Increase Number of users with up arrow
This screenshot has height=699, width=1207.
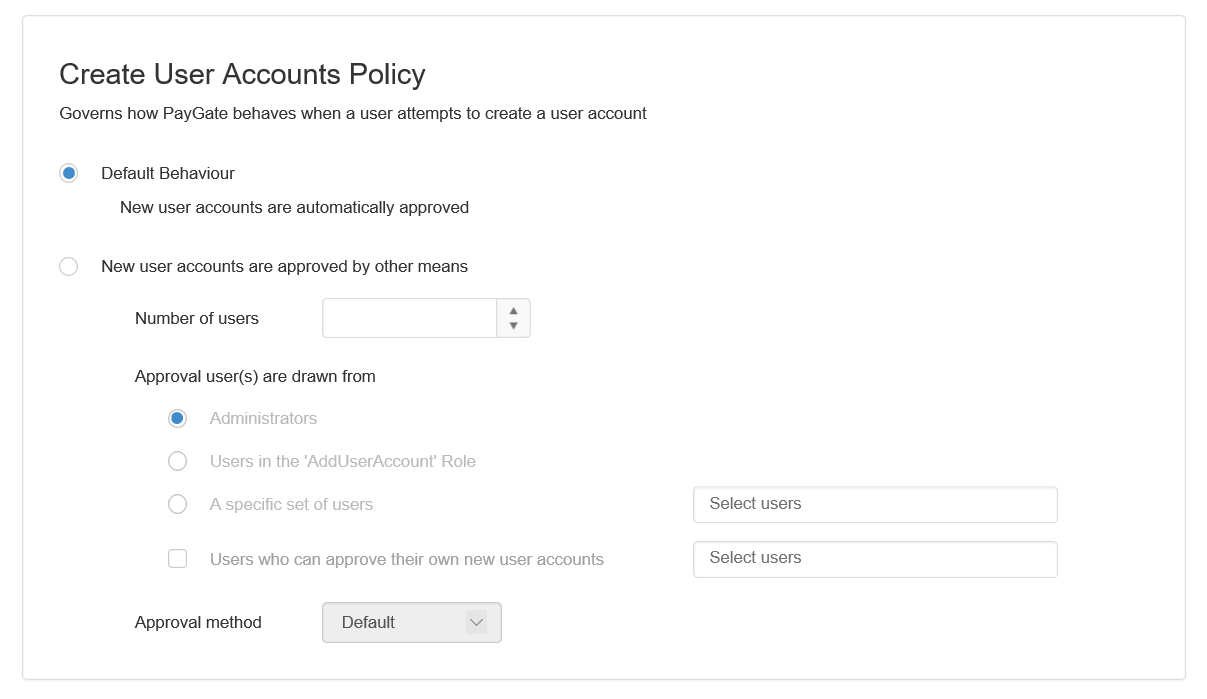[x=513, y=311]
